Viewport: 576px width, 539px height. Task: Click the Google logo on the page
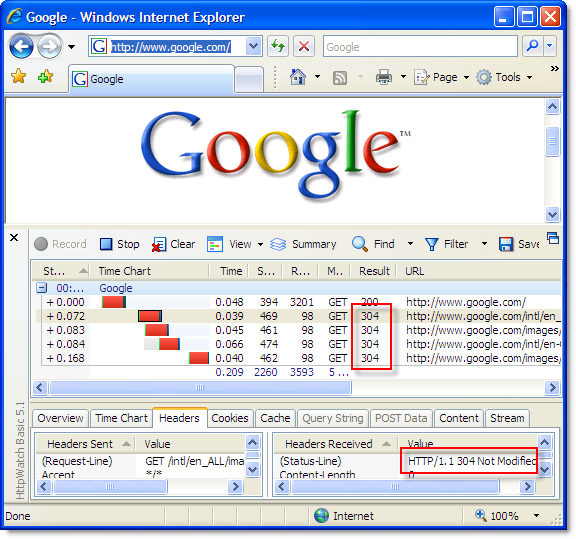tap(276, 155)
